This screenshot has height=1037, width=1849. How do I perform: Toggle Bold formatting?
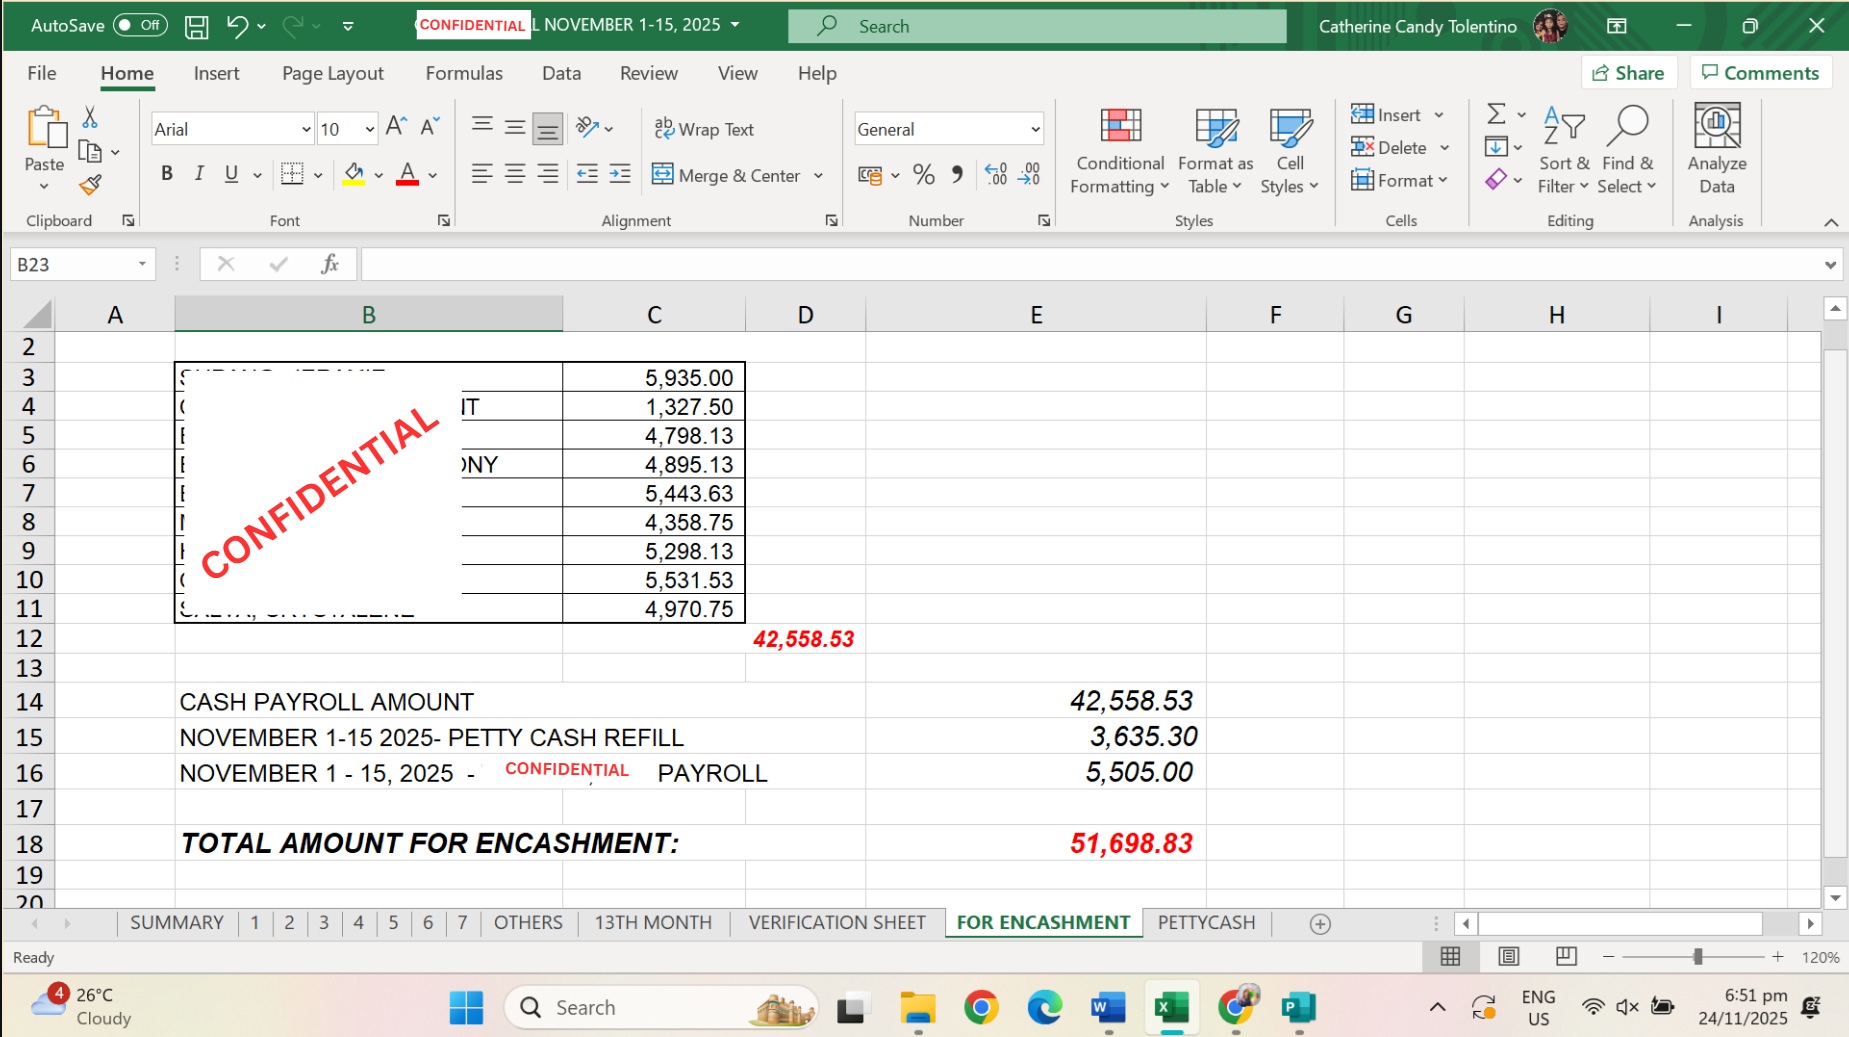click(167, 174)
